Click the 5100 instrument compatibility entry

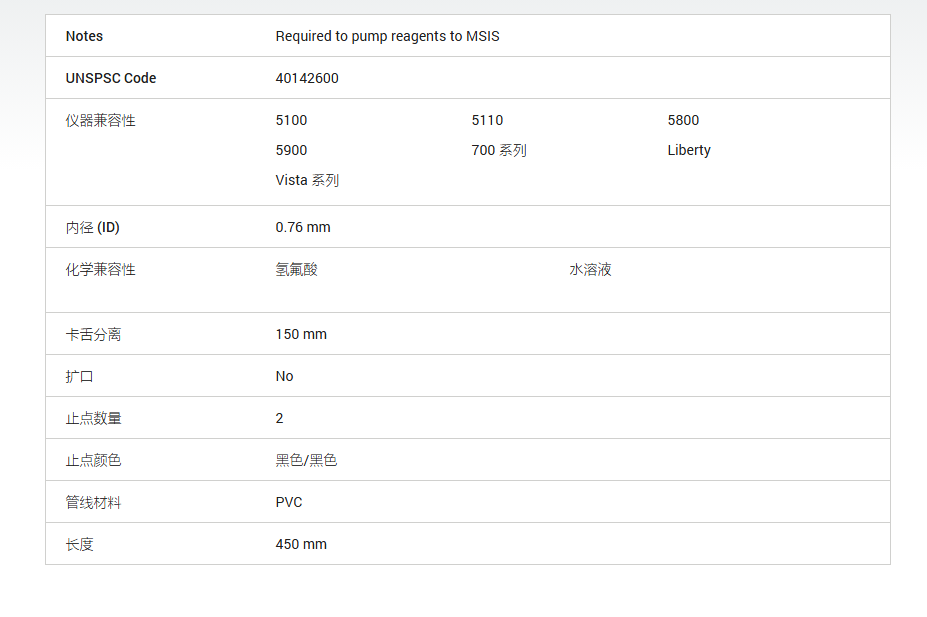pos(291,120)
